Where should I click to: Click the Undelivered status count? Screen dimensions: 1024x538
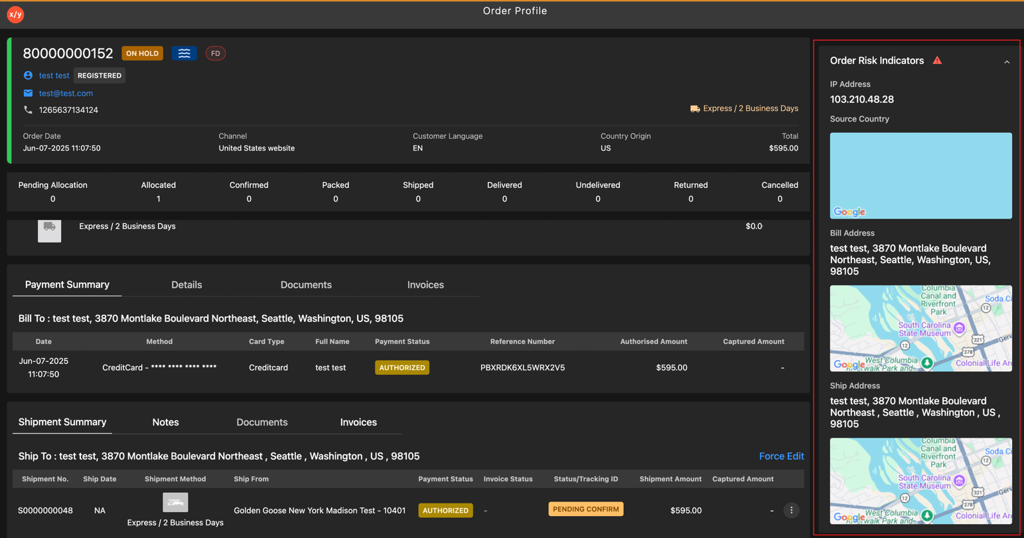[x=598, y=199]
